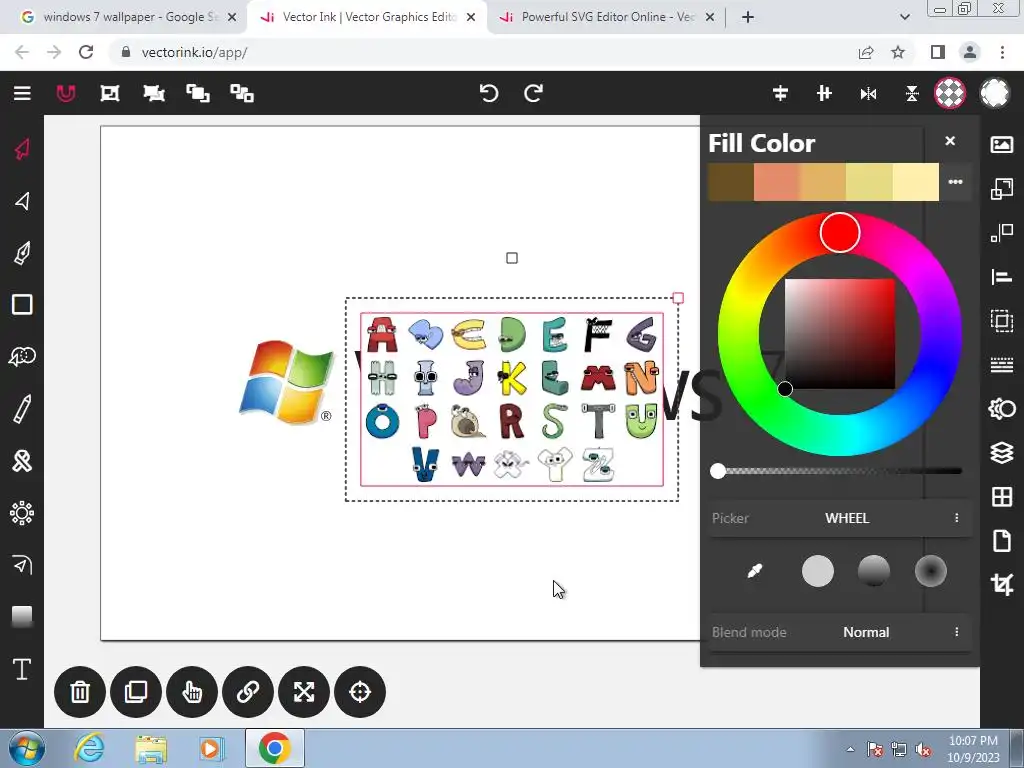Viewport: 1024px width, 768px height.
Task: Click the bring to front icon
Action: click(198, 93)
